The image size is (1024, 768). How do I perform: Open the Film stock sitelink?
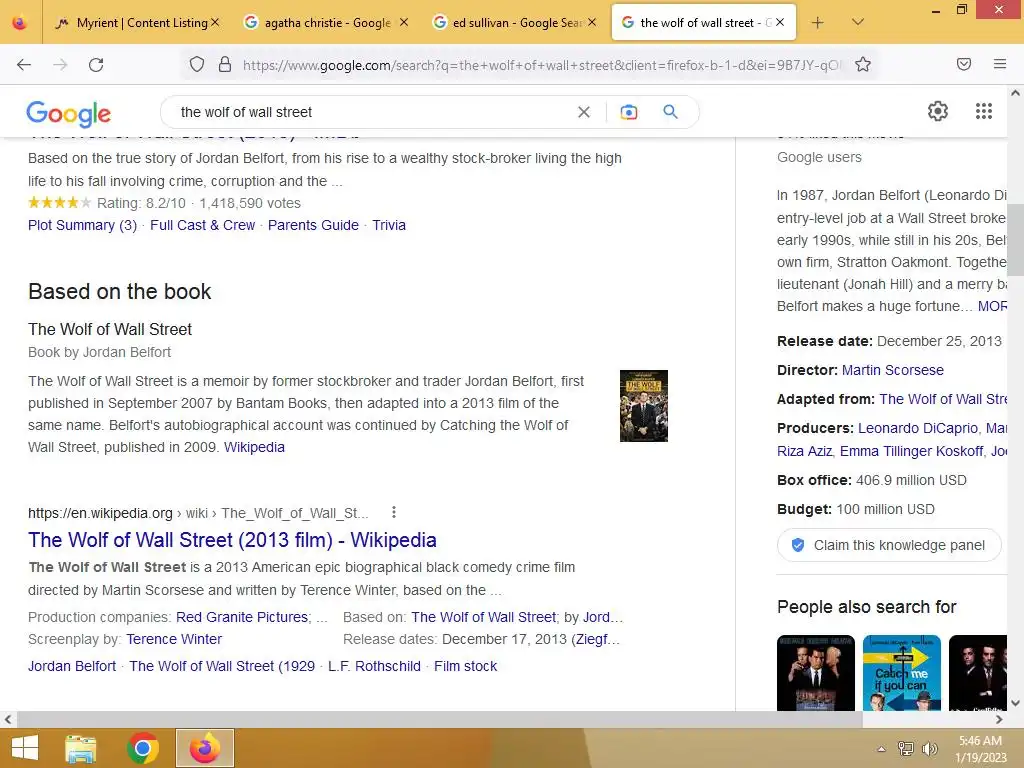[466, 666]
